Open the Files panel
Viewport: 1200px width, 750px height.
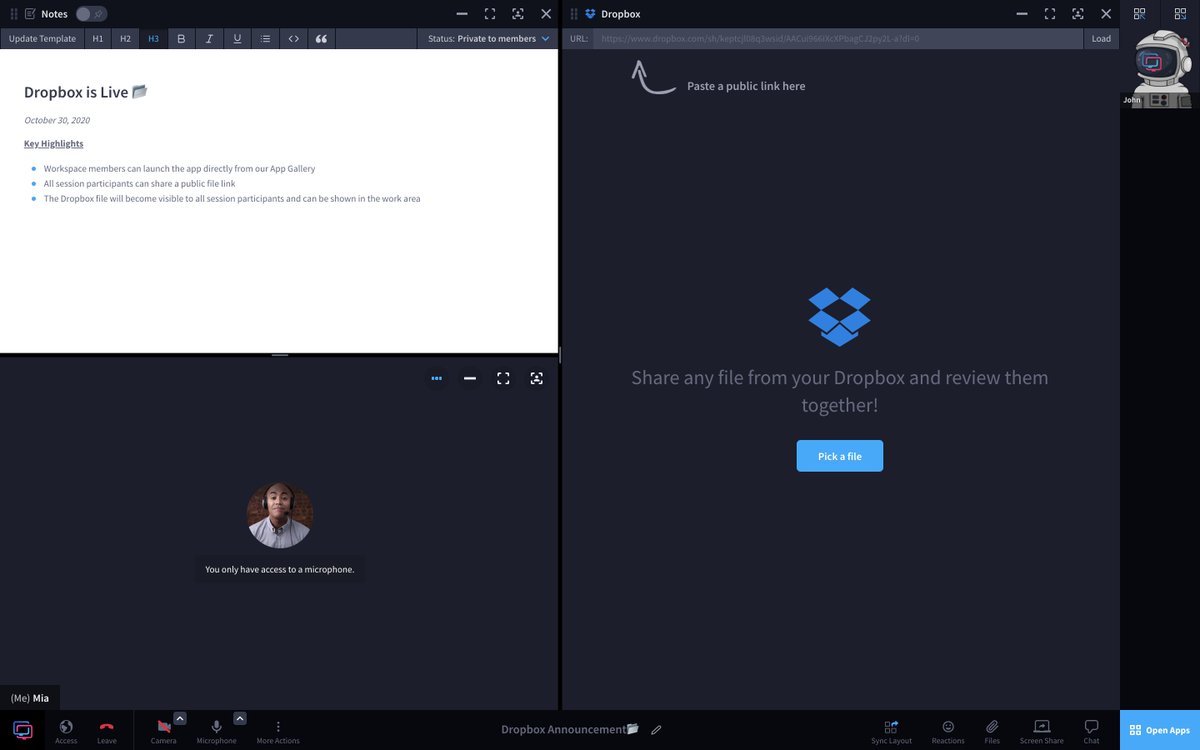[x=992, y=732]
